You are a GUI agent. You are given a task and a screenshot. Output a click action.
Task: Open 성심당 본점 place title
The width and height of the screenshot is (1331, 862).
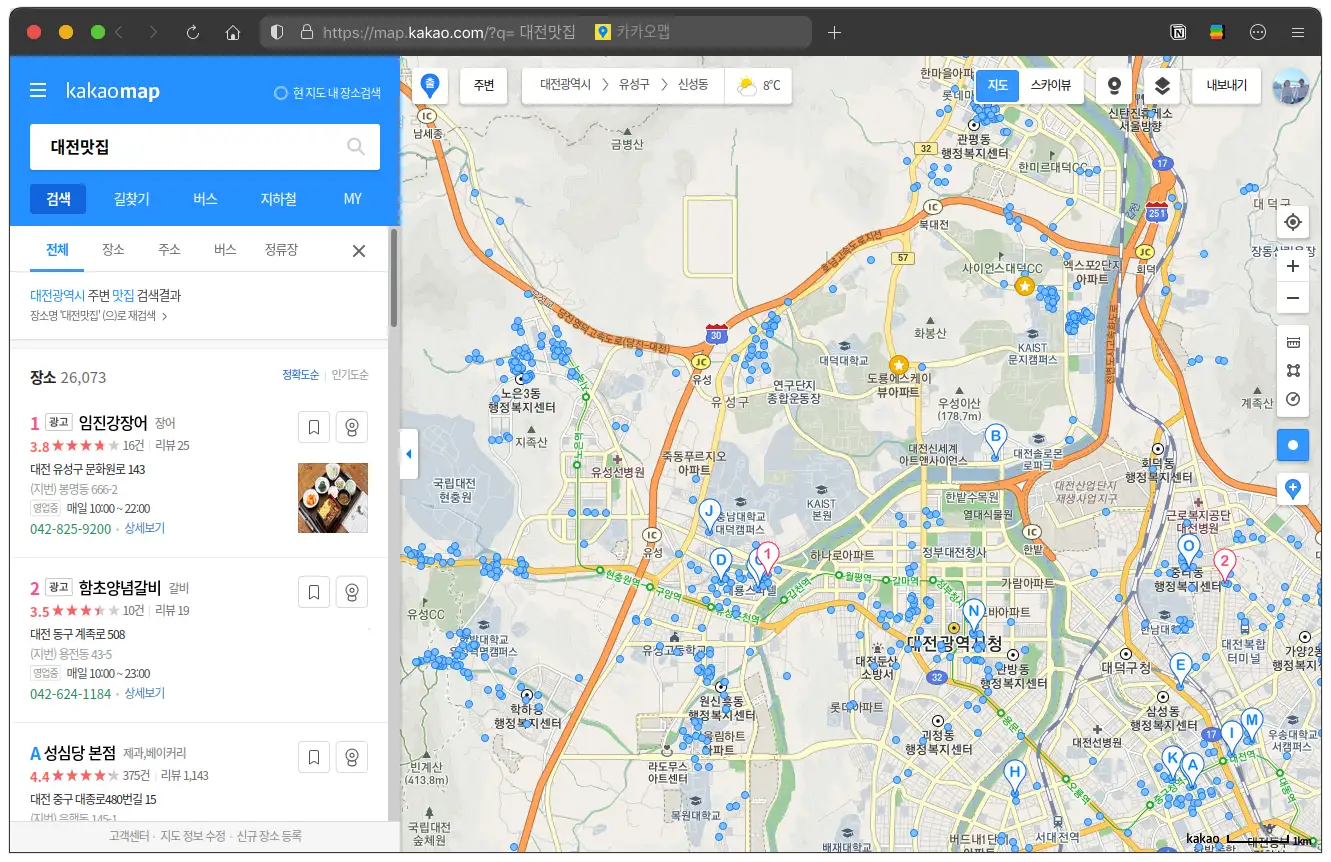coord(80,753)
